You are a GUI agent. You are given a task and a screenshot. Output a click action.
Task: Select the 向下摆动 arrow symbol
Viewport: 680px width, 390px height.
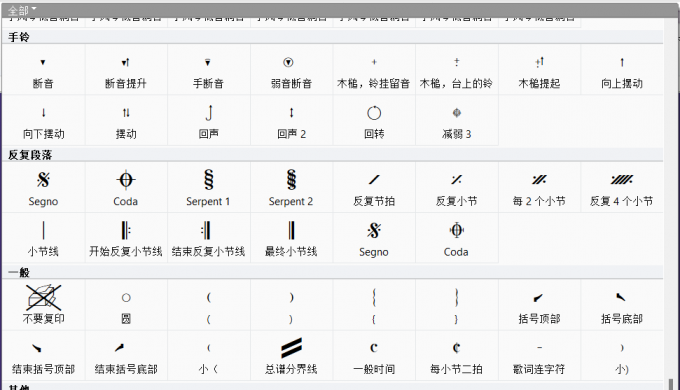coord(43,121)
